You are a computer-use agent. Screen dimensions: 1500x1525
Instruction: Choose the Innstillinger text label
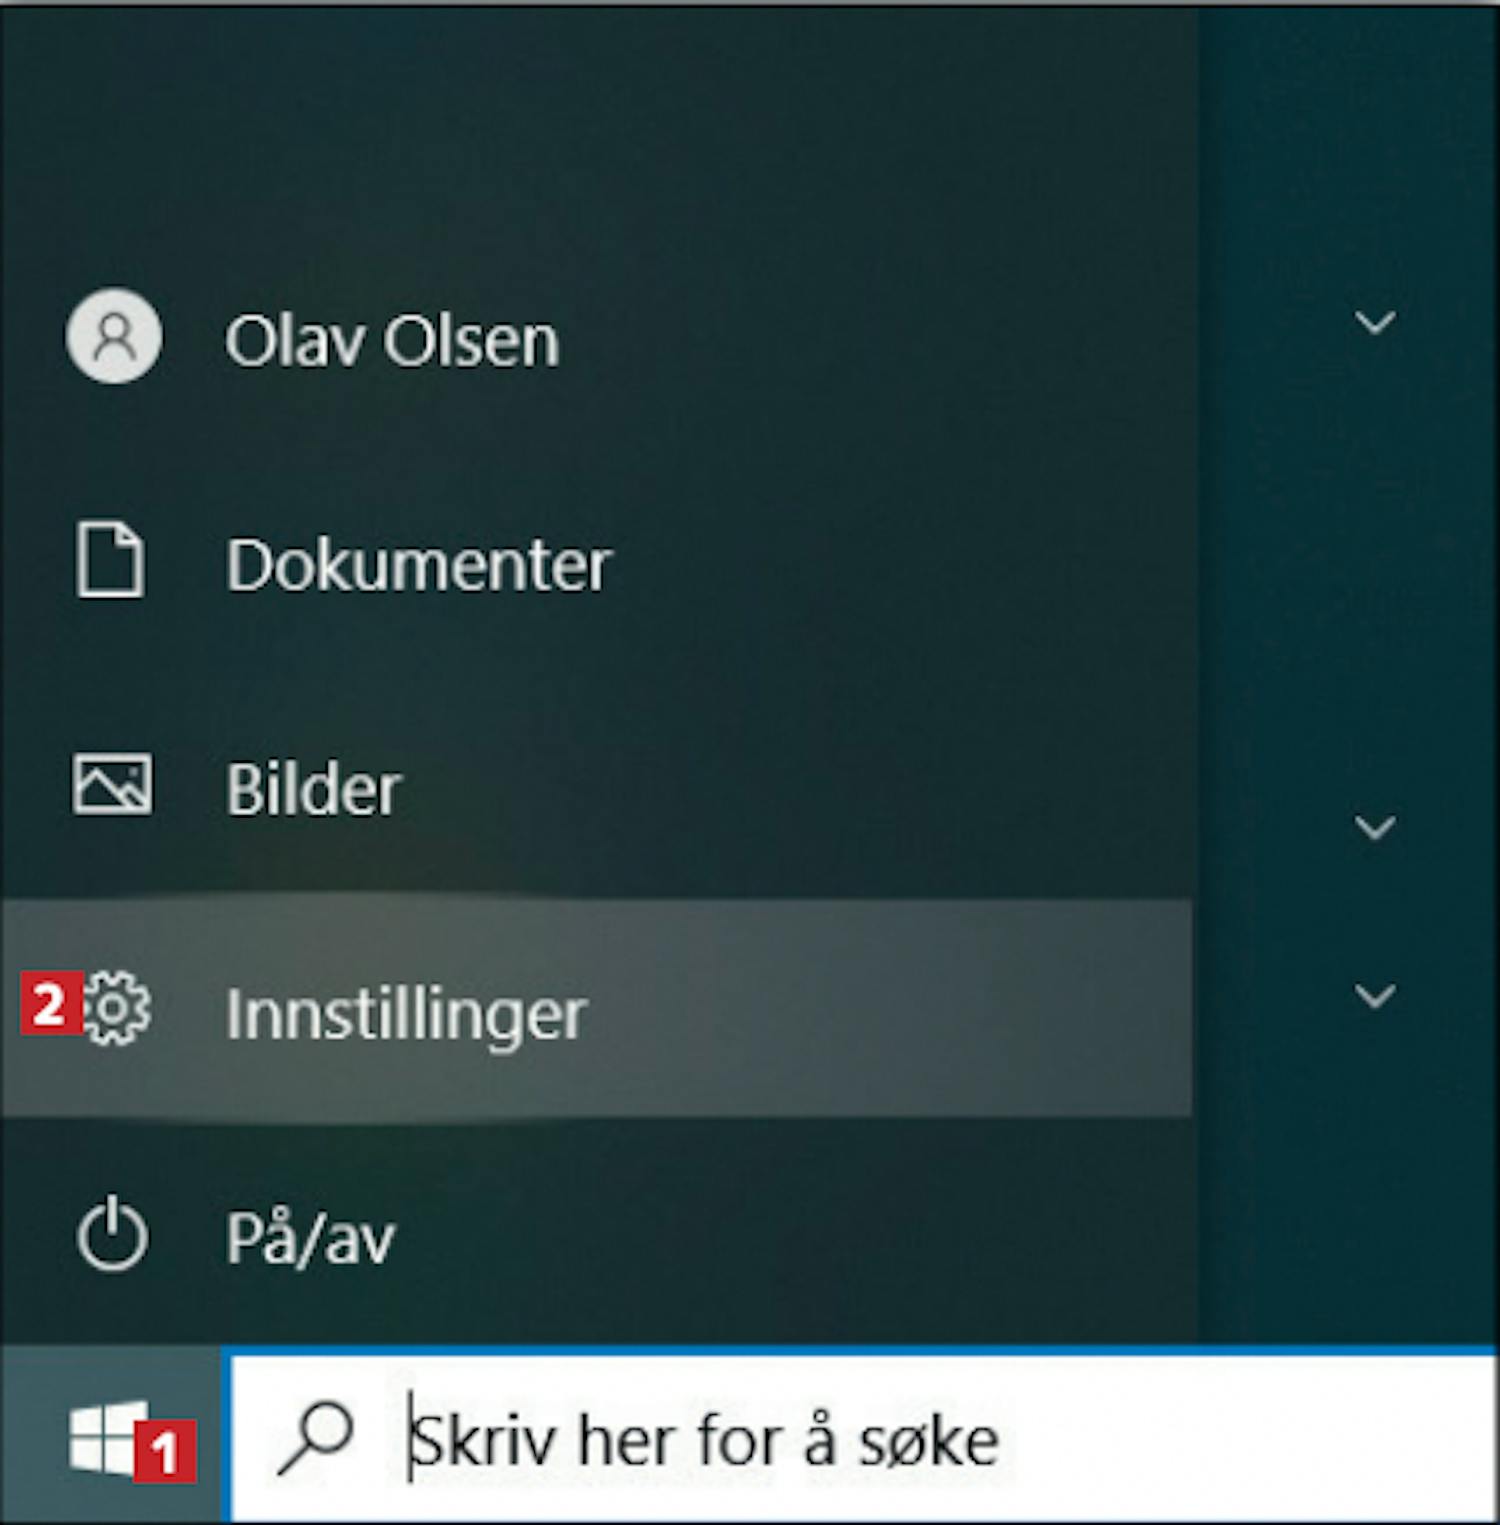coord(406,1015)
